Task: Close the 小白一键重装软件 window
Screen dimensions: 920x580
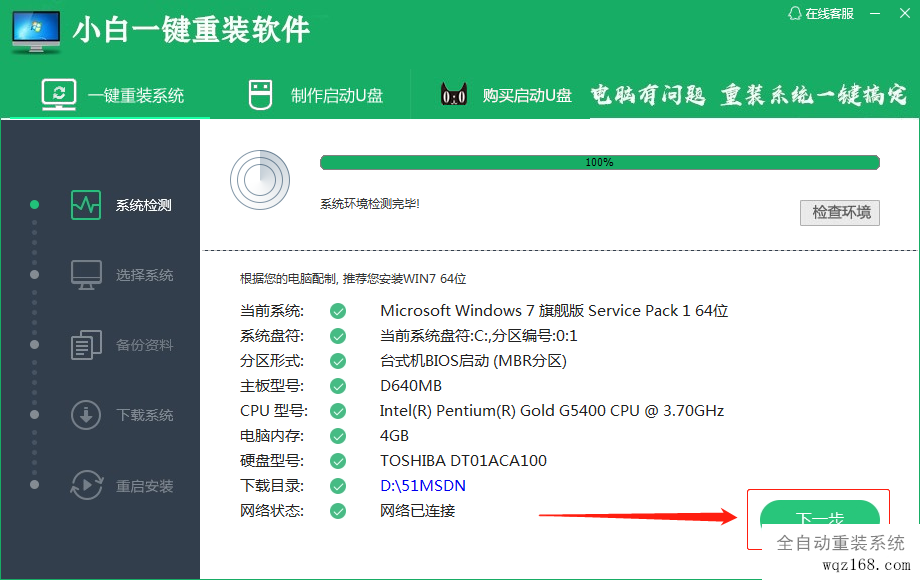Action: tap(905, 13)
